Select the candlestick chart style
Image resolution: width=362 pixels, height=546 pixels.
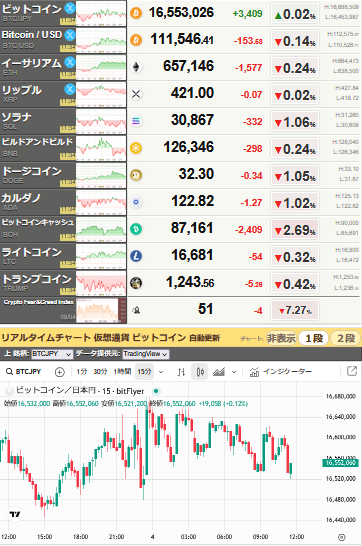(x=200, y=372)
